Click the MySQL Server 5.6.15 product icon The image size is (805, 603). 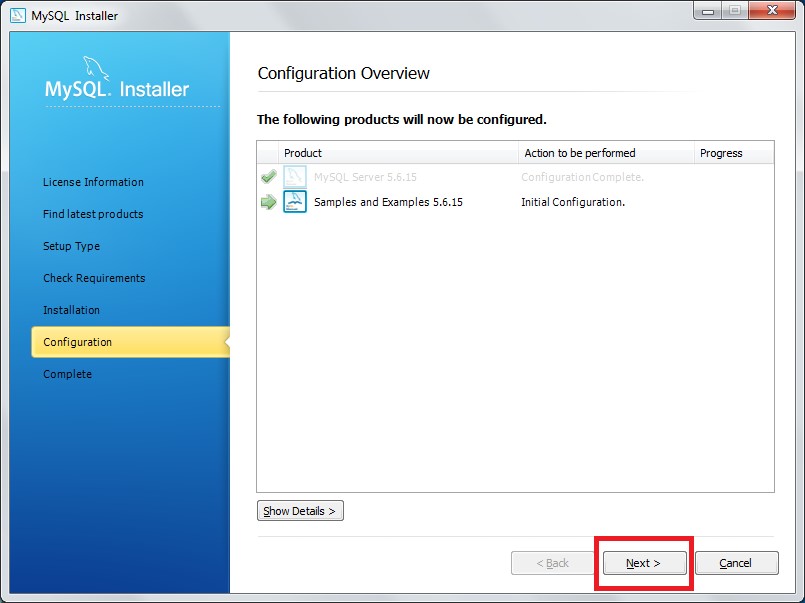295,177
